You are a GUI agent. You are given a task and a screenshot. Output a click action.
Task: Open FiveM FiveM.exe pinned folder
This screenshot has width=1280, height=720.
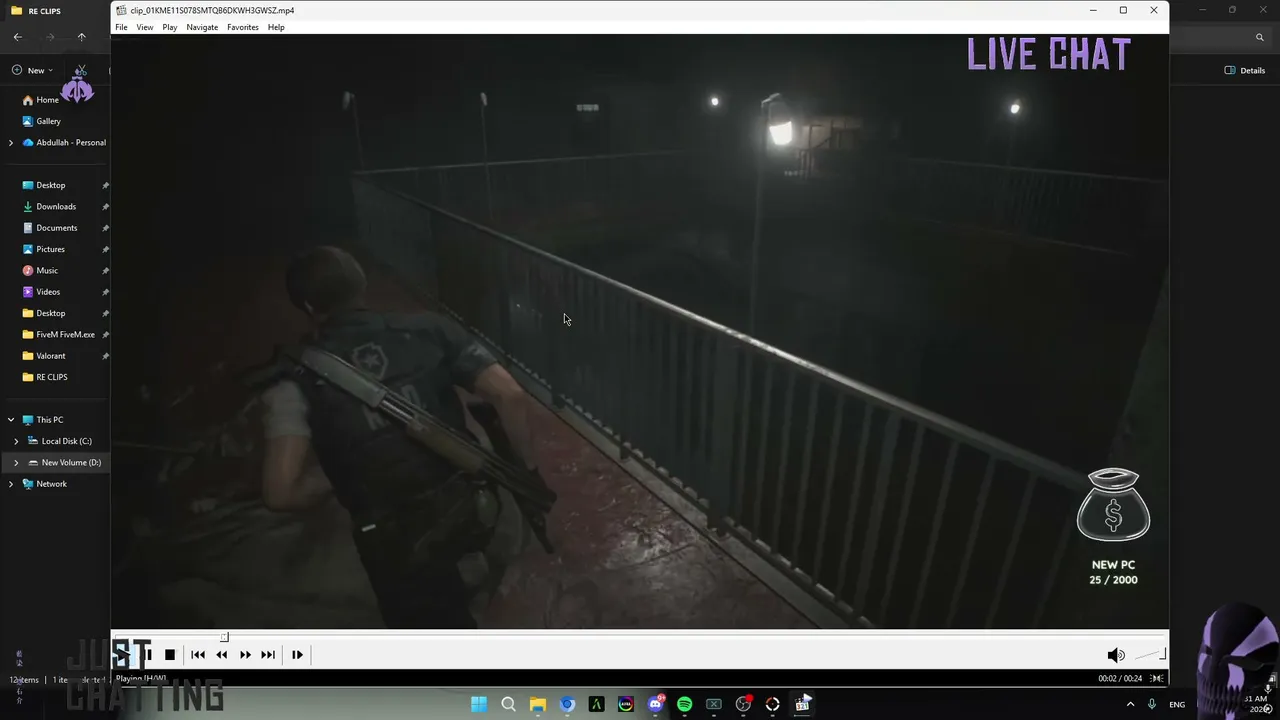tap(59, 335)
